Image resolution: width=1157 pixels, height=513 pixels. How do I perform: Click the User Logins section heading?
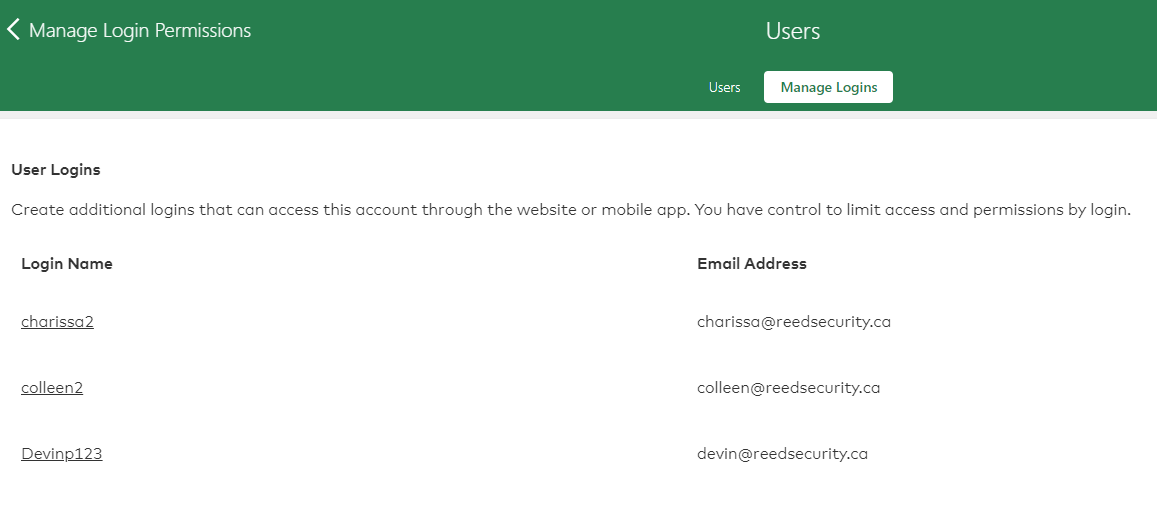[56, 170]
